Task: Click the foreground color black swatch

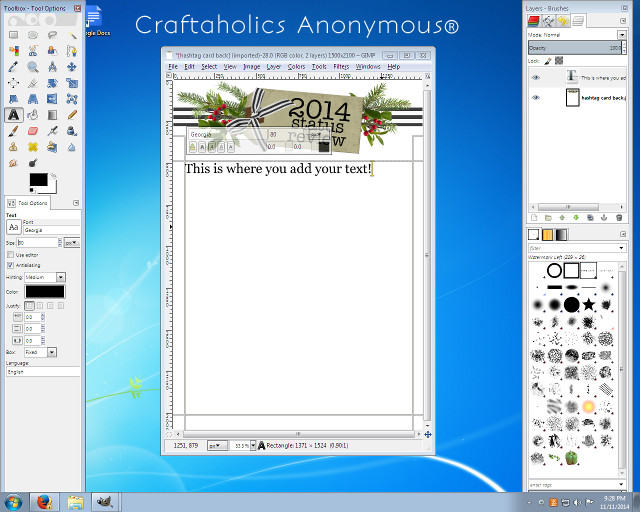Action: tap(38, 180)
